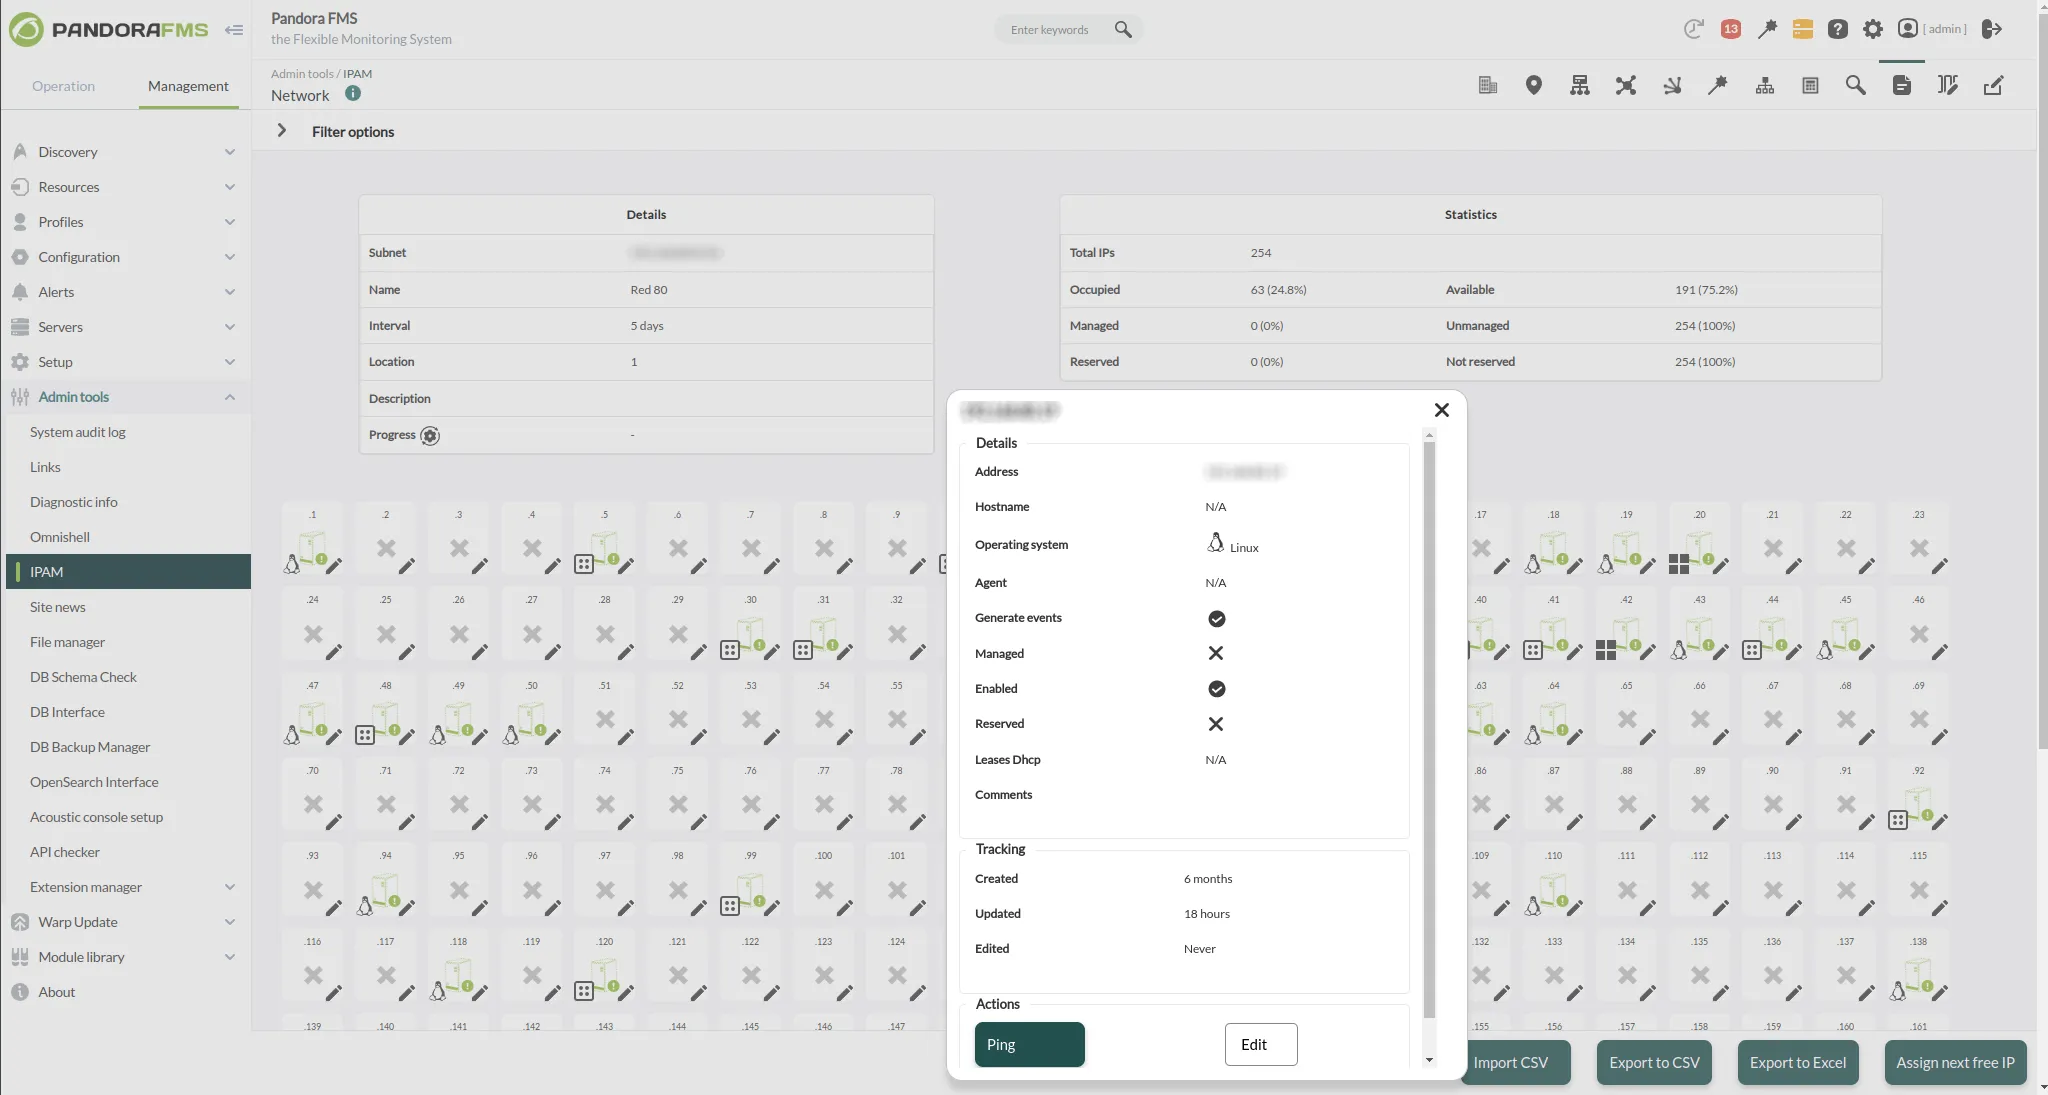Open the red 13 notifications badge

(1731, 29)
